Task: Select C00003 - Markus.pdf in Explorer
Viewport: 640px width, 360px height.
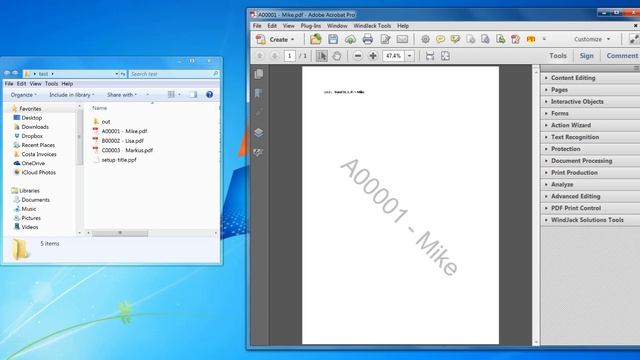Action: pos(122,150)
